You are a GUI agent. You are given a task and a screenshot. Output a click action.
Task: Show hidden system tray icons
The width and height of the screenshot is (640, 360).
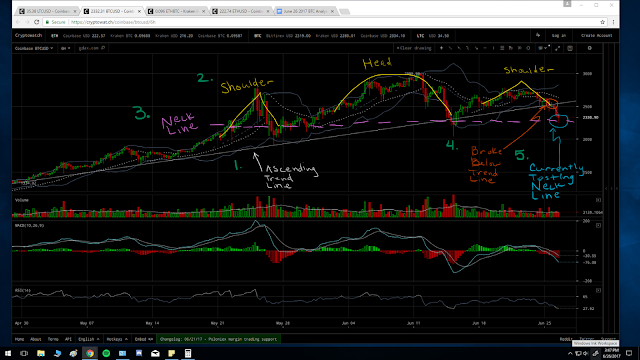pos(570,353)
